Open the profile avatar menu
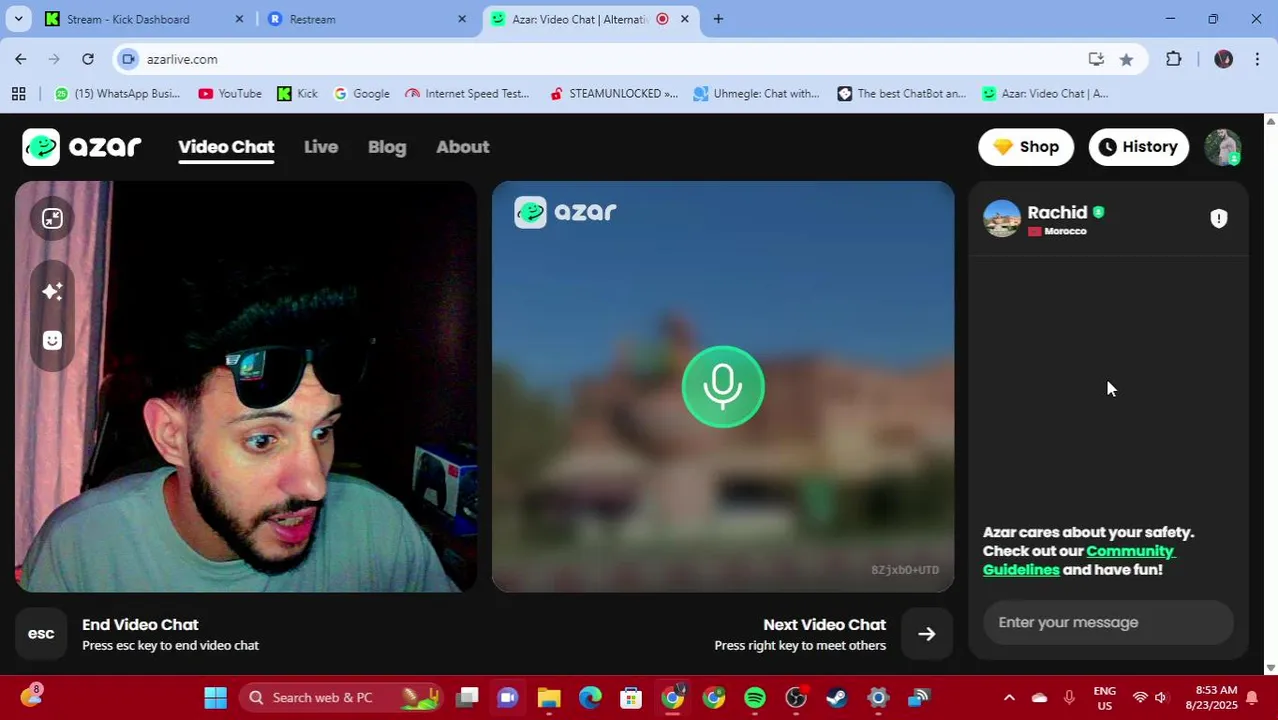The width and height of the screenshot is (1278, 720). (1222, 147)
